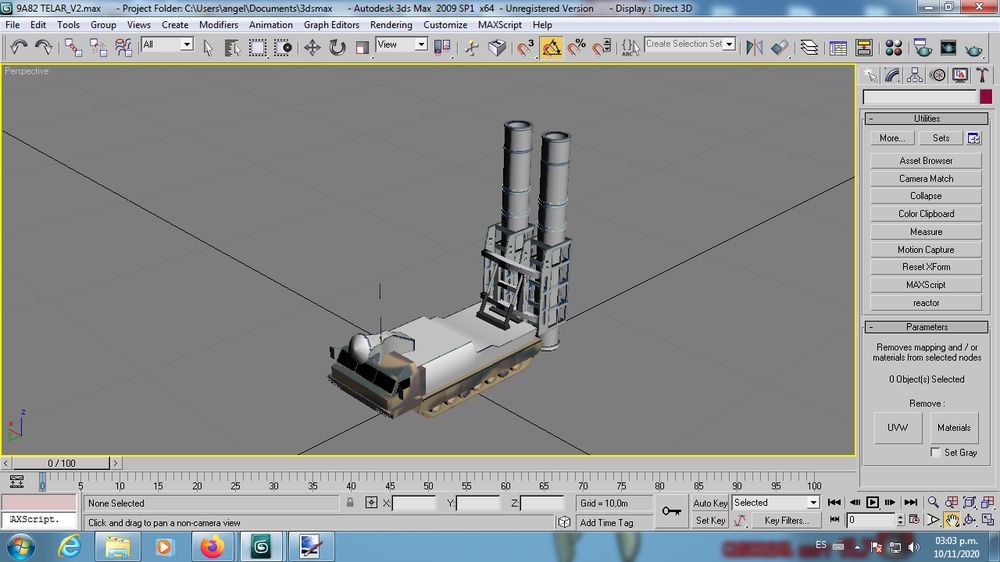The image size is (1000, 562).
Task: Toggle Key Mode next to frame field
Action: [834, 520]
